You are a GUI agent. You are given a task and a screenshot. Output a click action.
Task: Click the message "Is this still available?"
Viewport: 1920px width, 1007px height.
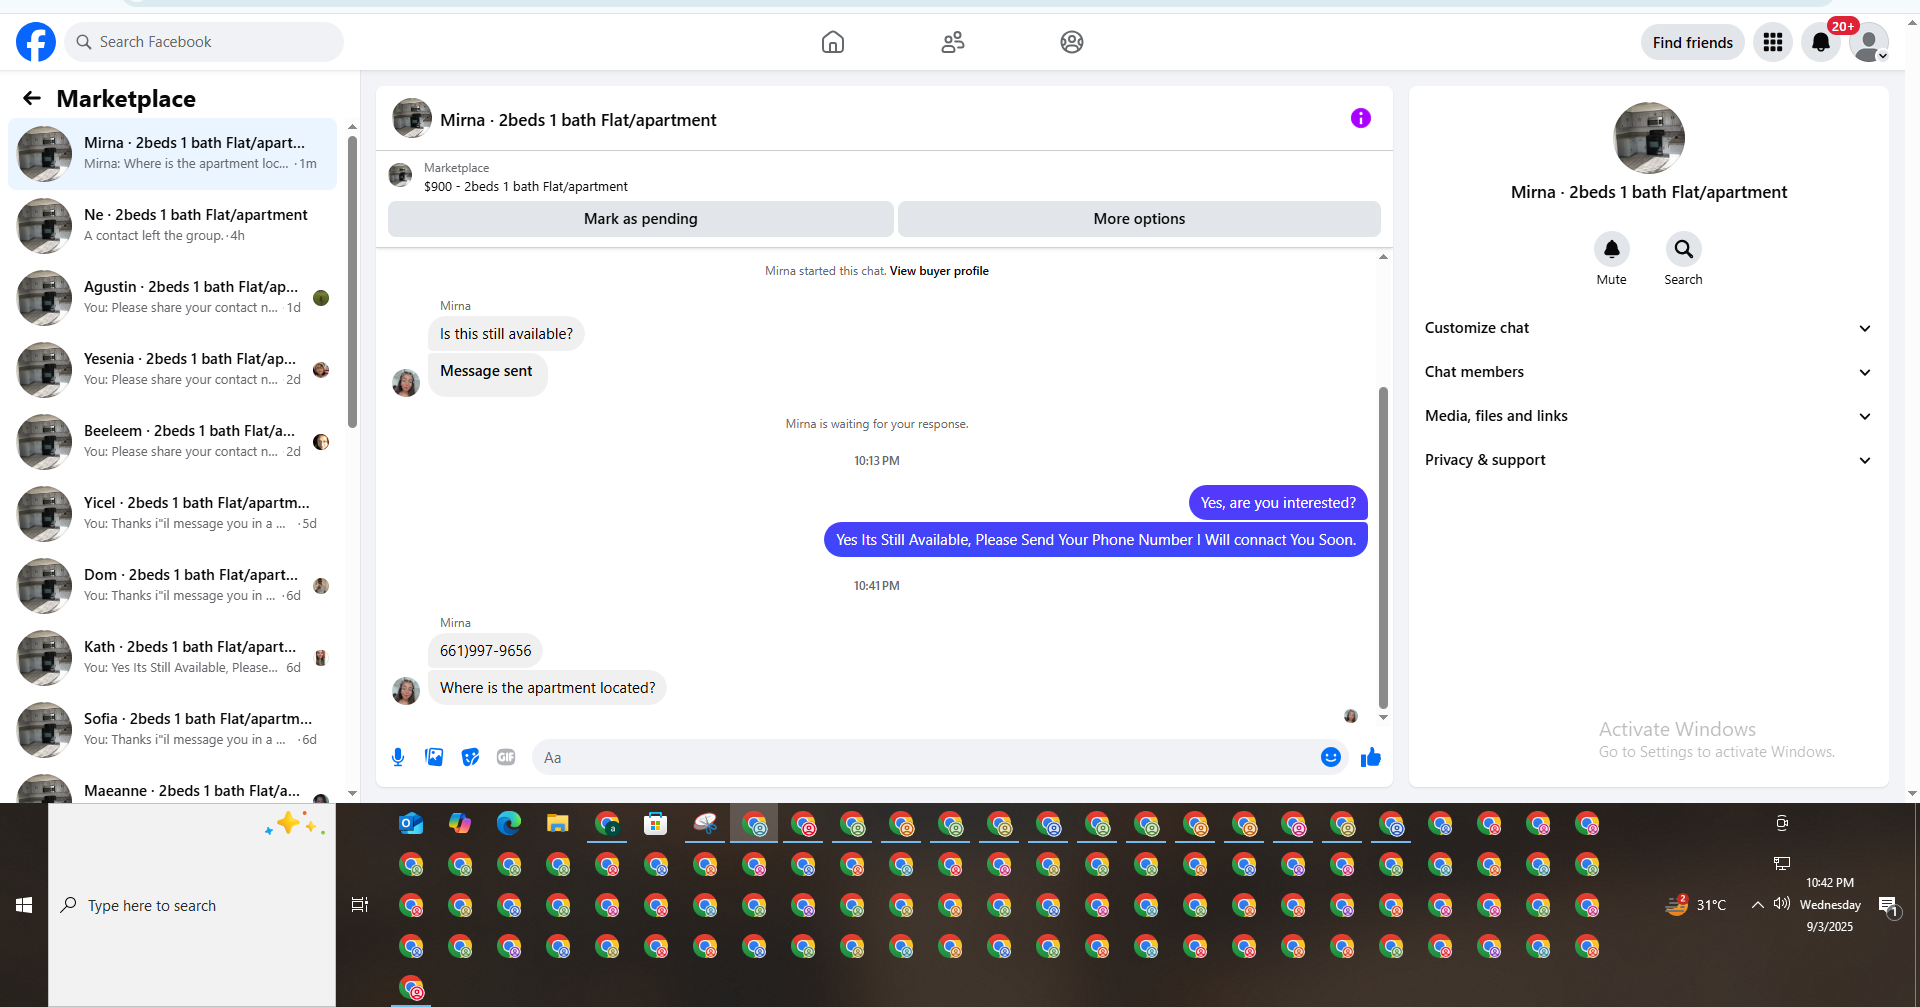click(x=506, y=334)
